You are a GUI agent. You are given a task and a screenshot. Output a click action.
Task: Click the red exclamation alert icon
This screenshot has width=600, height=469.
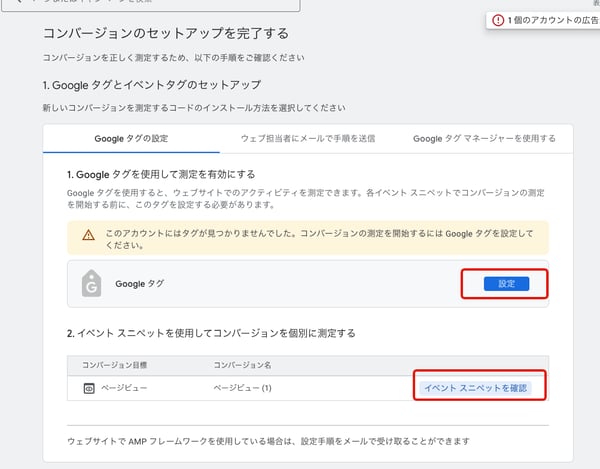[499, 20]
